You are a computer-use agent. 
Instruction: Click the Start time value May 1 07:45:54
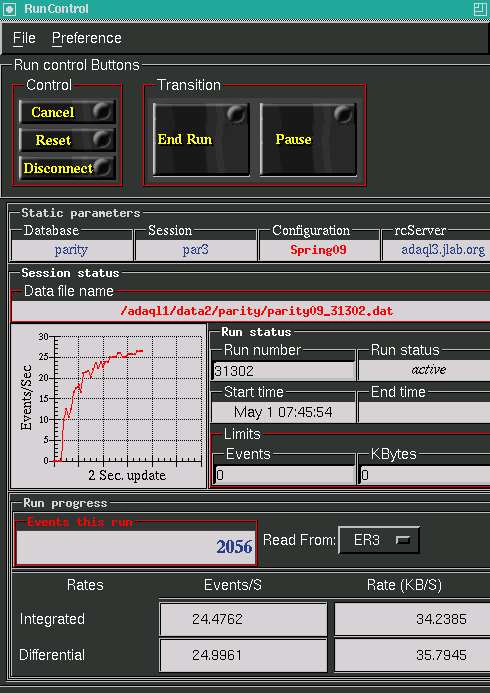[284, 412]
